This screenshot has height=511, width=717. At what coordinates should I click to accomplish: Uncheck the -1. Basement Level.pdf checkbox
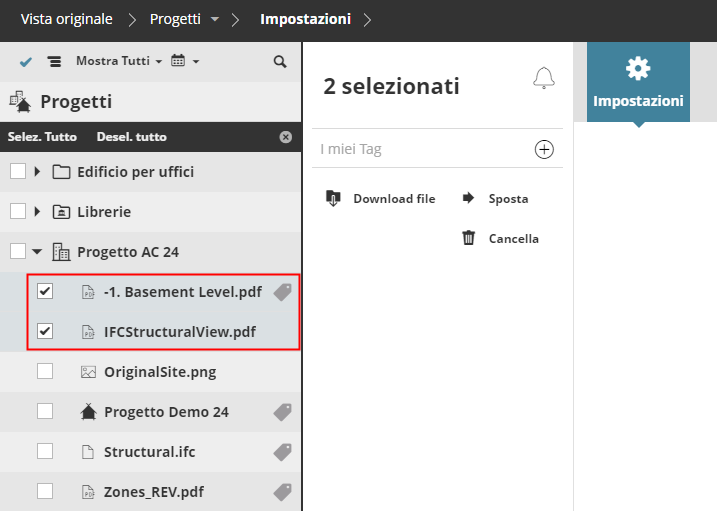point(45,292)
